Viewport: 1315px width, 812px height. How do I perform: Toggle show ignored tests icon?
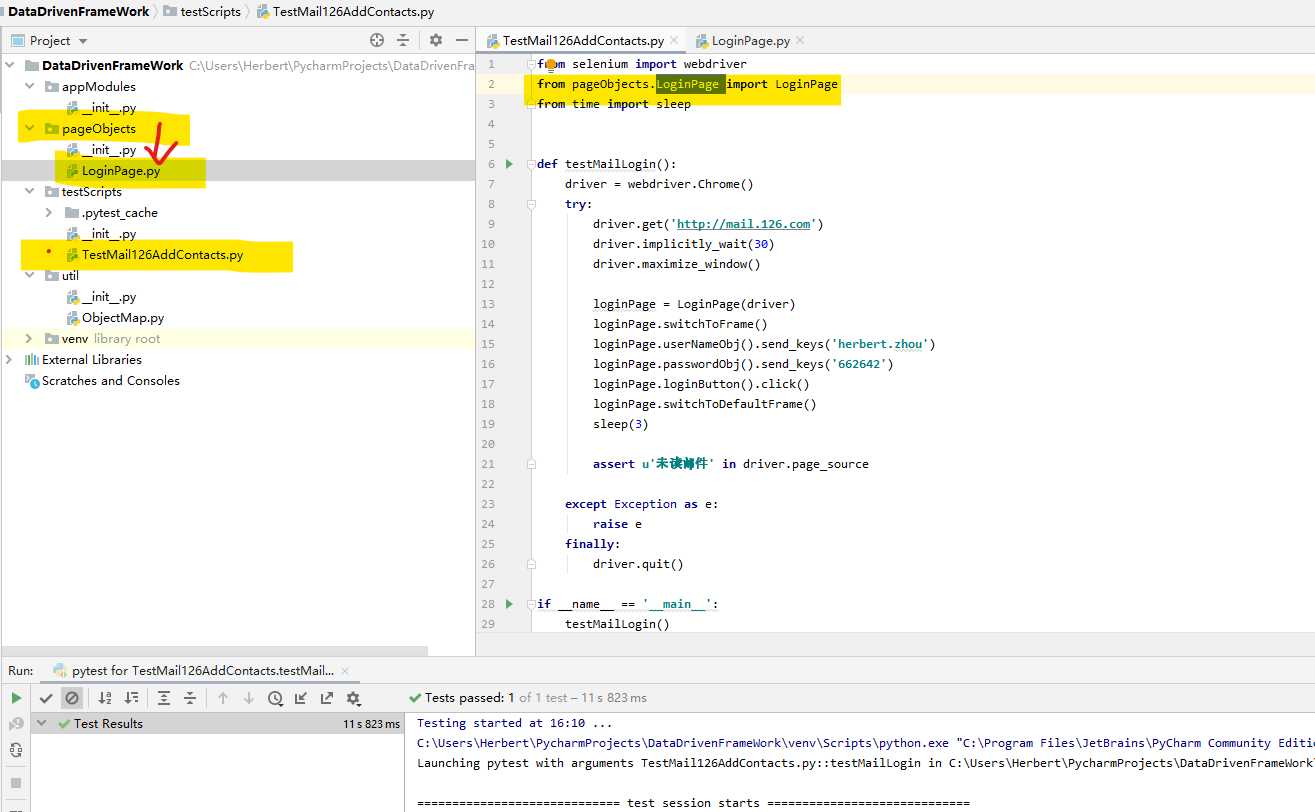71,698
